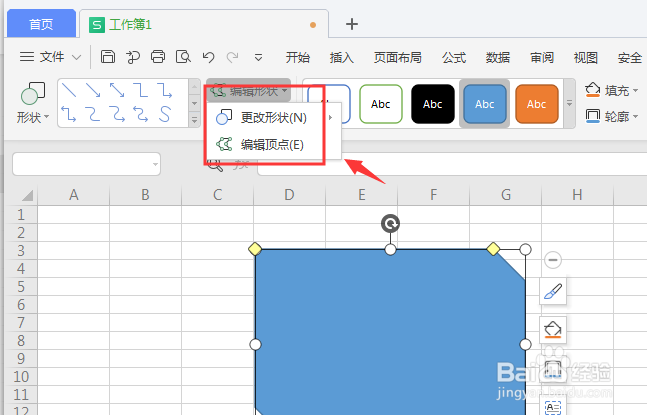Click the floating text box icon

(x=553, y=407)
